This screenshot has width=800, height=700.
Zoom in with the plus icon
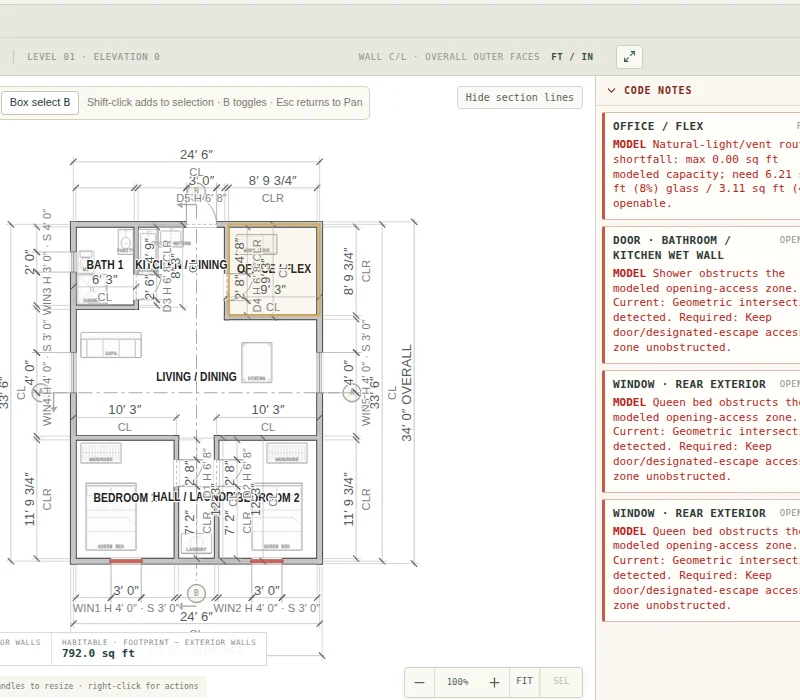click(x=494, y=682)
